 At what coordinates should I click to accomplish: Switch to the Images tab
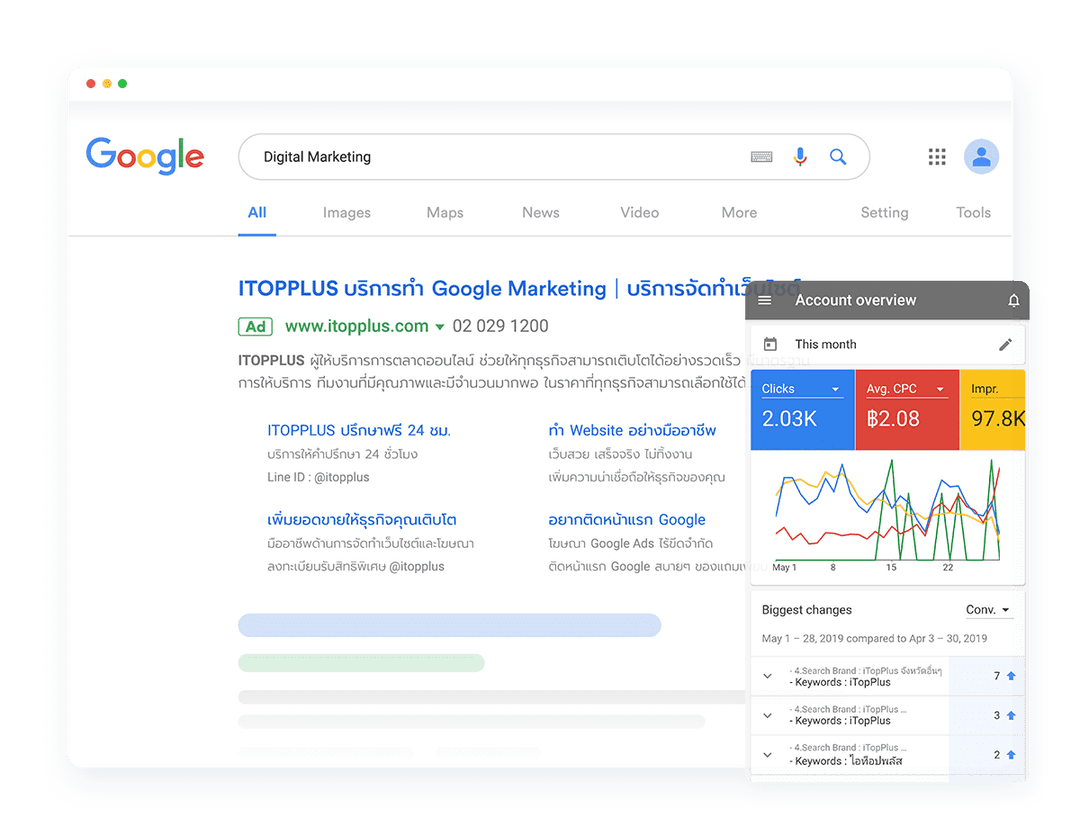(346, 212)
